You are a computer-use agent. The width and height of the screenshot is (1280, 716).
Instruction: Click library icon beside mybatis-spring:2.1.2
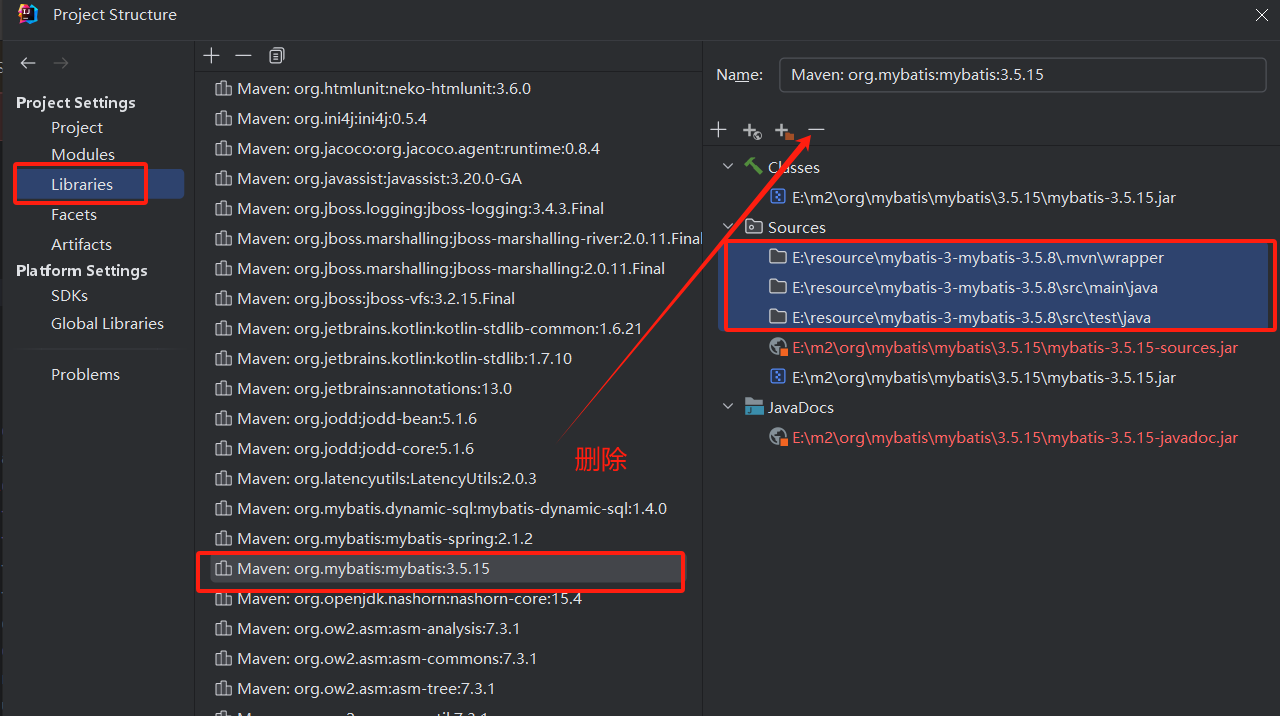point(223,539)
